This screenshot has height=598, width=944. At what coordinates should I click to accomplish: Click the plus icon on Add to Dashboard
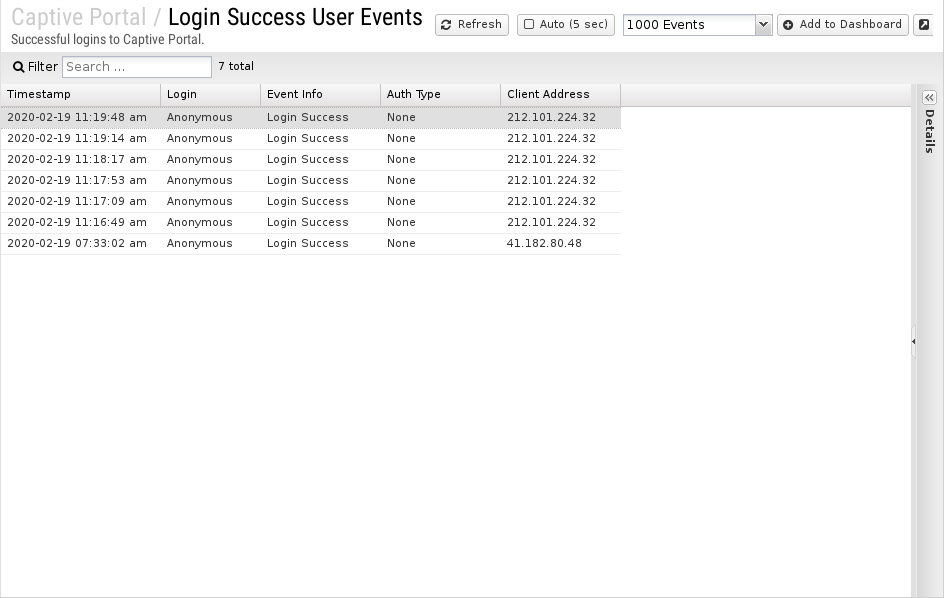coord(789,25)
